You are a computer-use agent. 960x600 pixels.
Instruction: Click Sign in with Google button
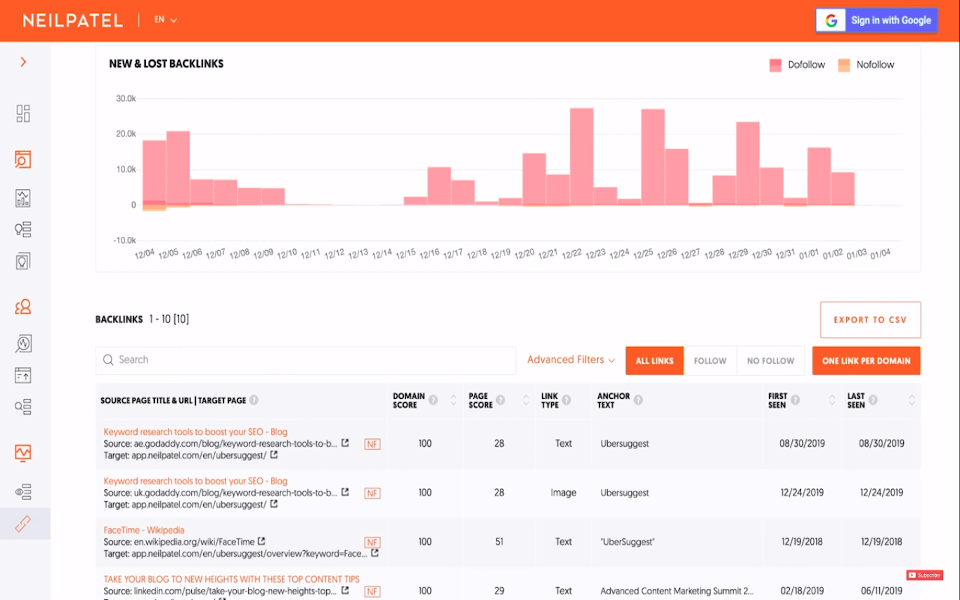(x=876, y=20)
